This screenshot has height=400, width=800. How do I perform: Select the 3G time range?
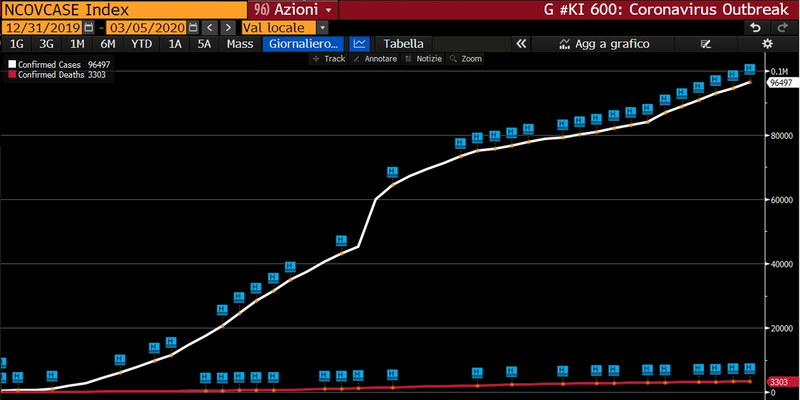point(46,44)
